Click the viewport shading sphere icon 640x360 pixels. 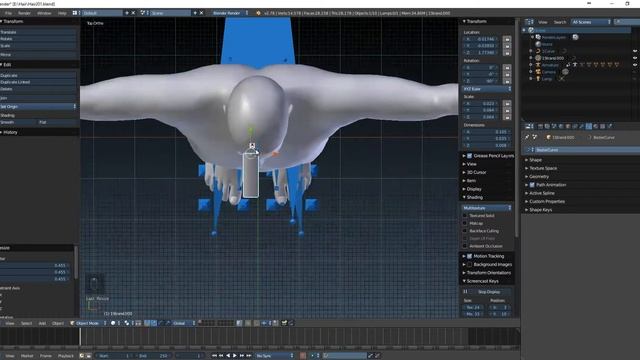(113, 323)
